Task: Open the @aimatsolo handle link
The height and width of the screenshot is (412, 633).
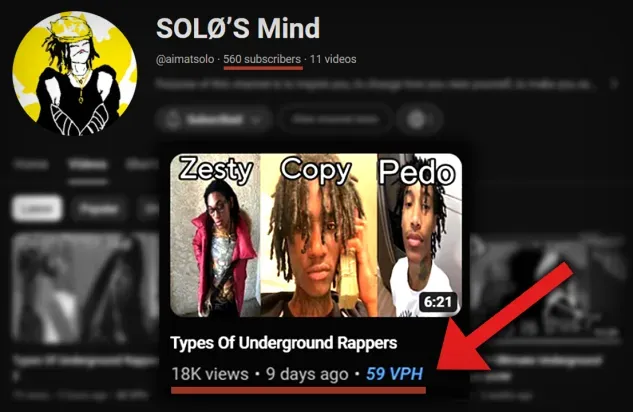Action: 185,59
